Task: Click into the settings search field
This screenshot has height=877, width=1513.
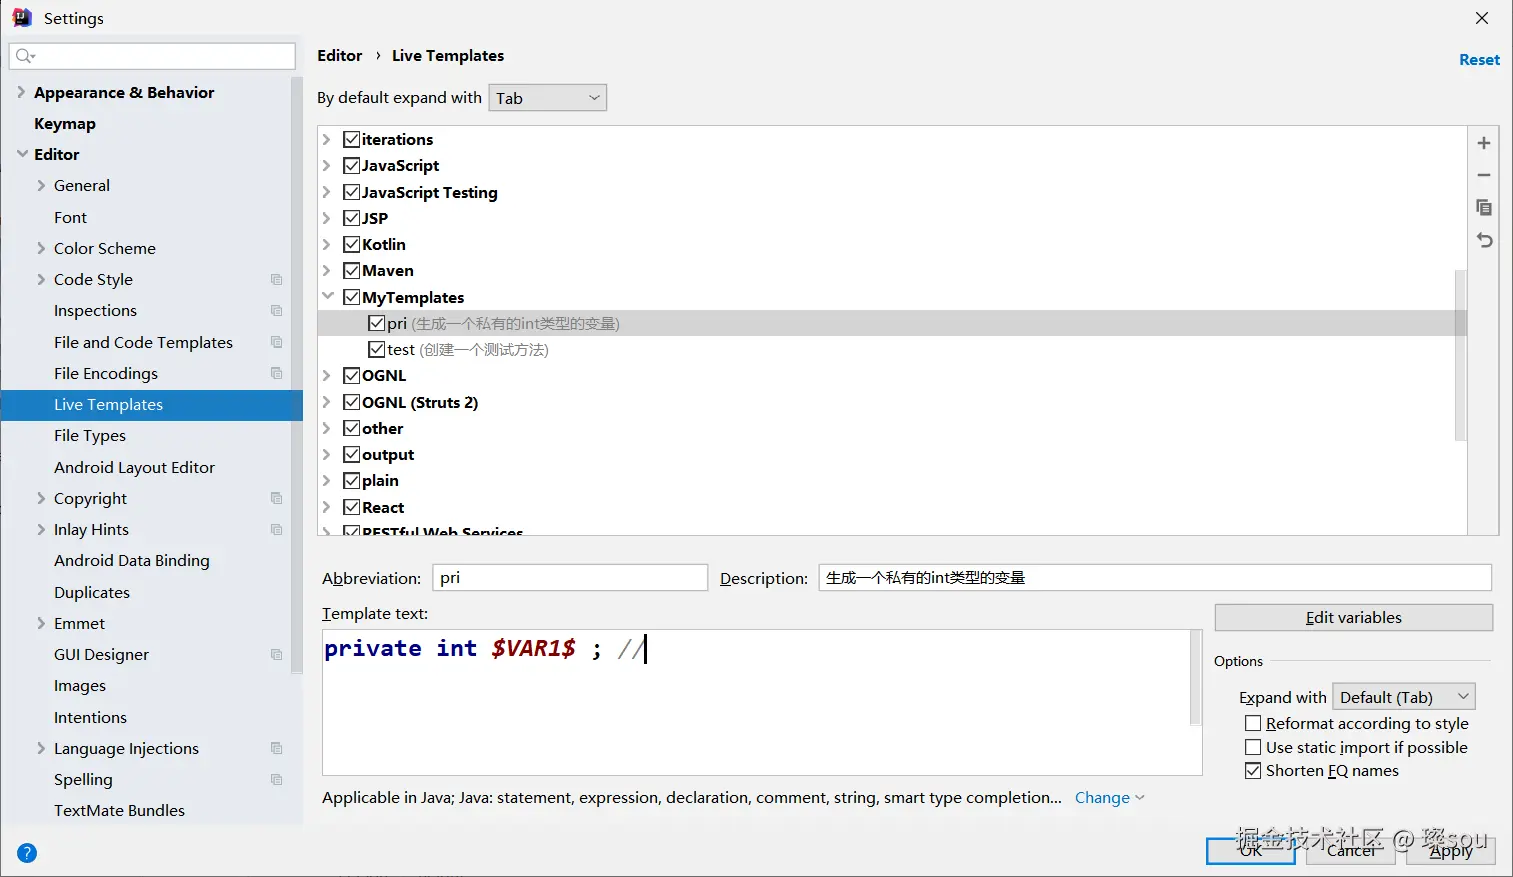Action: click(152, 56)
